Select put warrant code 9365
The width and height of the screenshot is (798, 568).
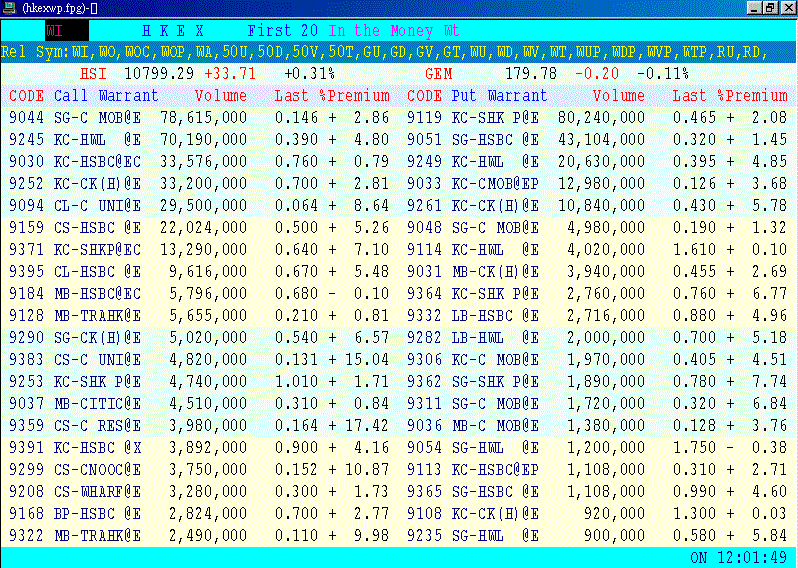[424, 492]
